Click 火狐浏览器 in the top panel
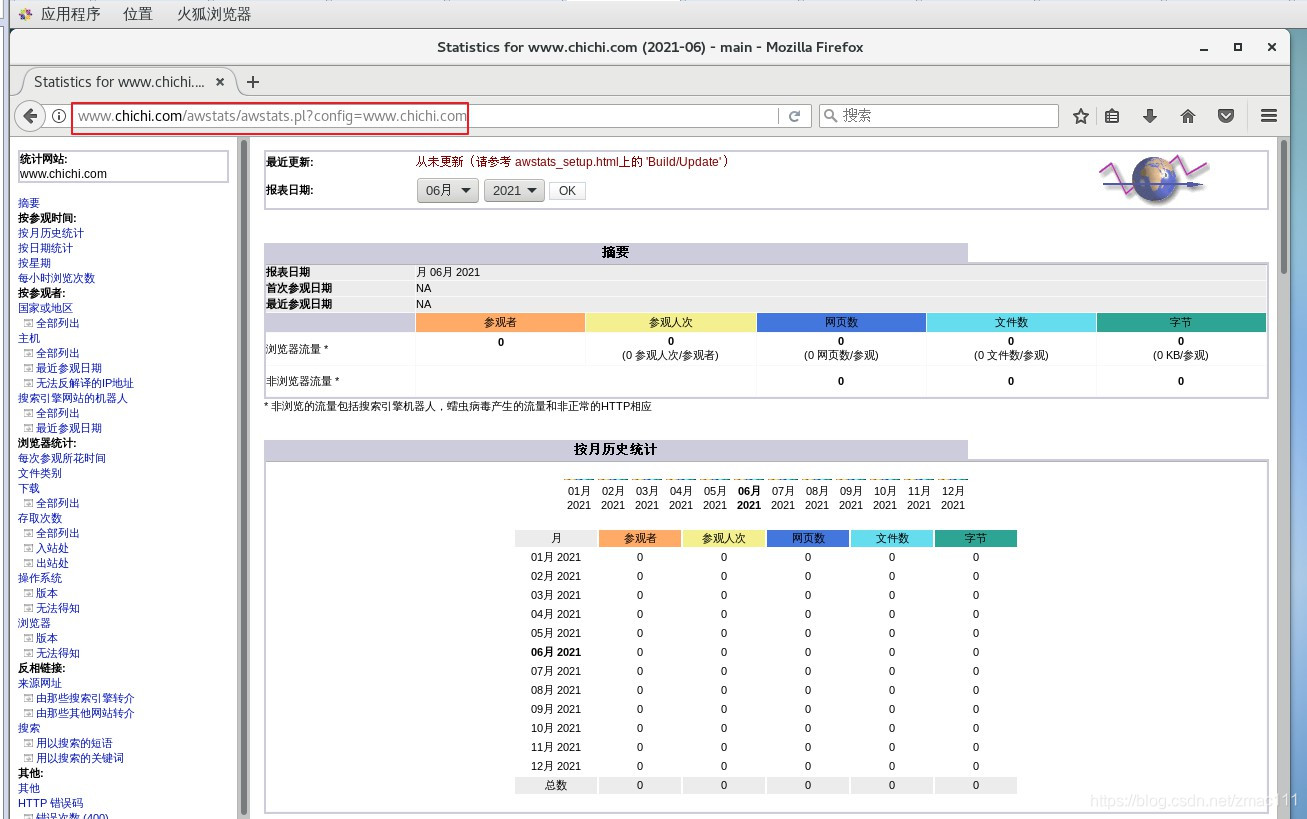Image resolution: width=1307 pixels, height=819 pixels. pos(214,14)
